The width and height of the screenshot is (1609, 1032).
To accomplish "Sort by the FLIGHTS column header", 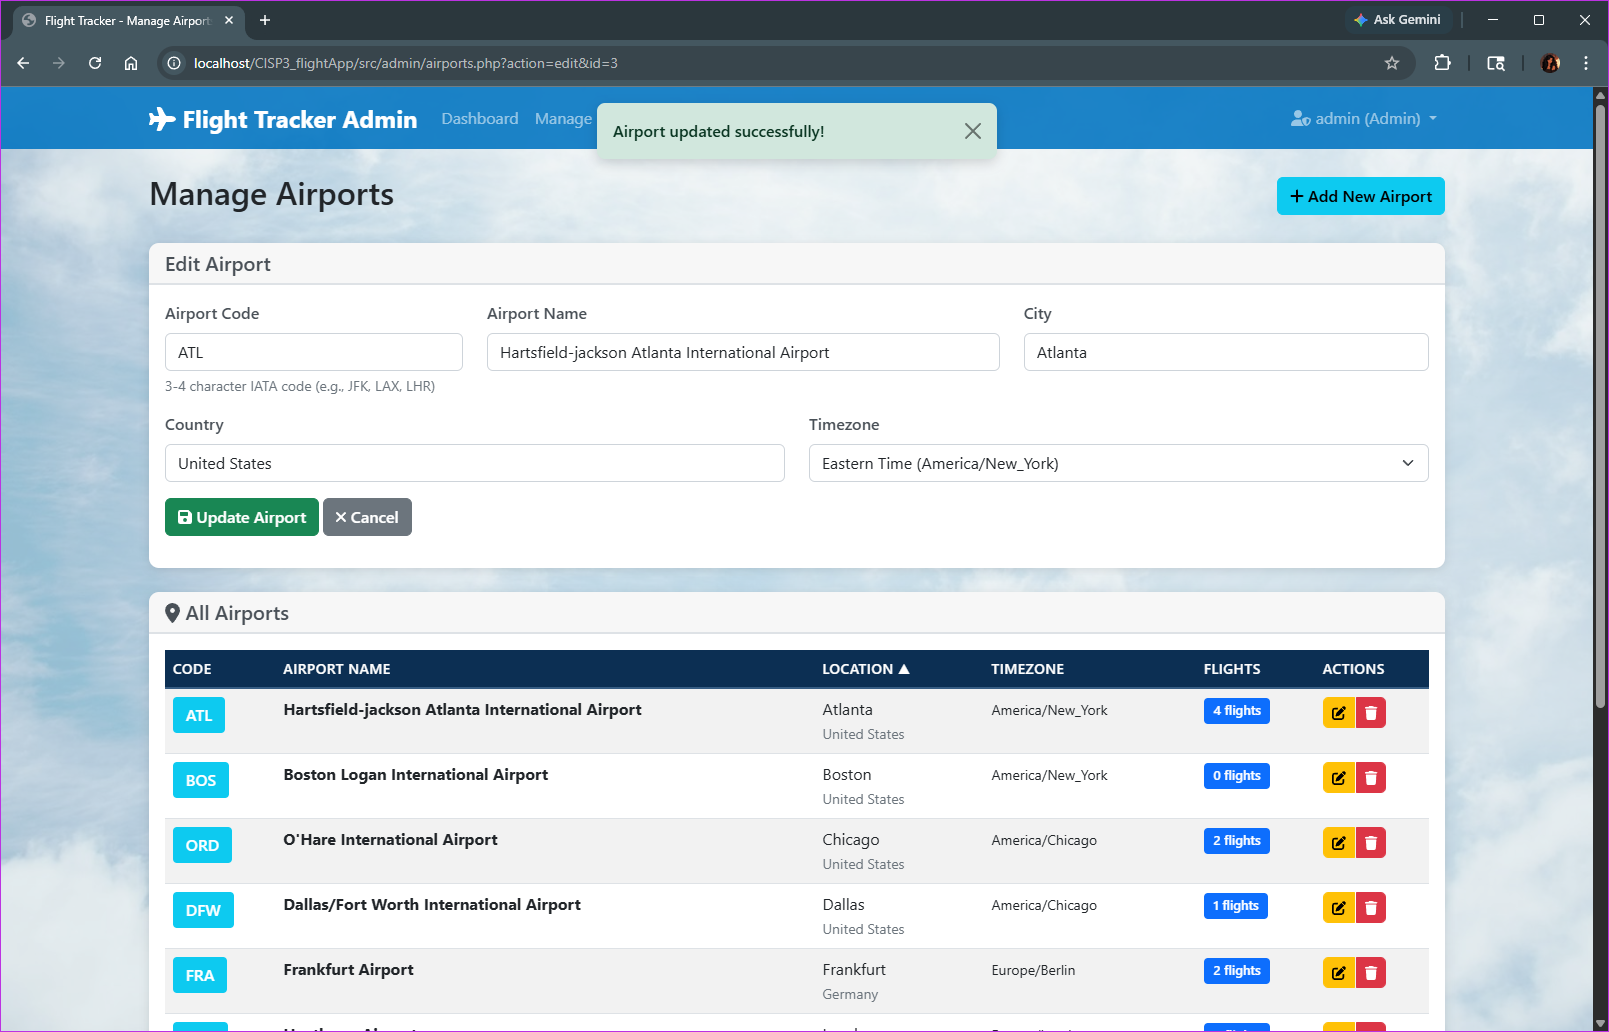I will (1232, 669).
